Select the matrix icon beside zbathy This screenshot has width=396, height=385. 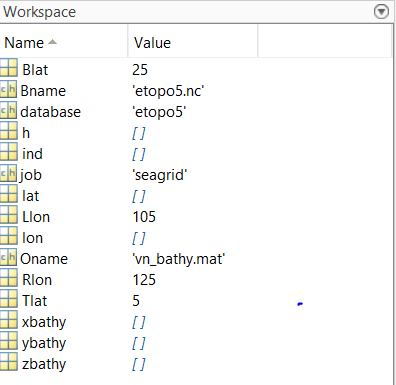point(9,362)
